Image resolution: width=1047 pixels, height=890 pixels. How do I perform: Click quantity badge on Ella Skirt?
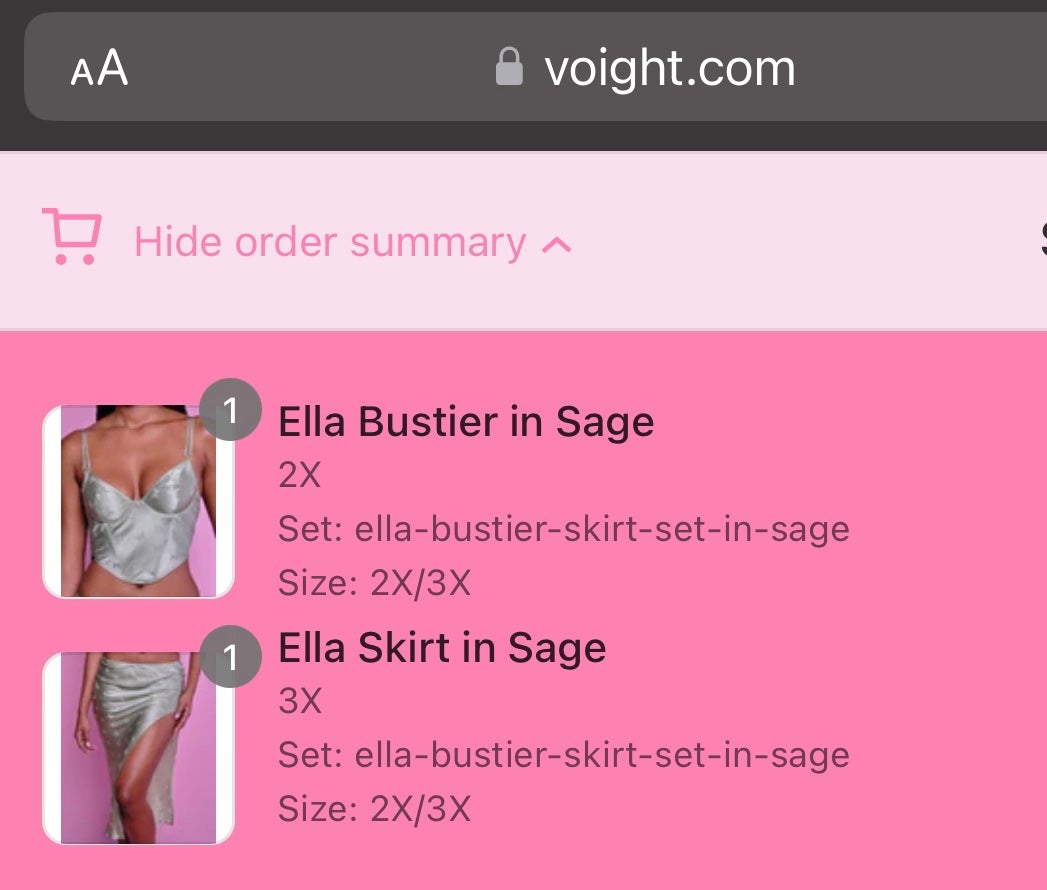pyautogui.click(x=230, y=657)
